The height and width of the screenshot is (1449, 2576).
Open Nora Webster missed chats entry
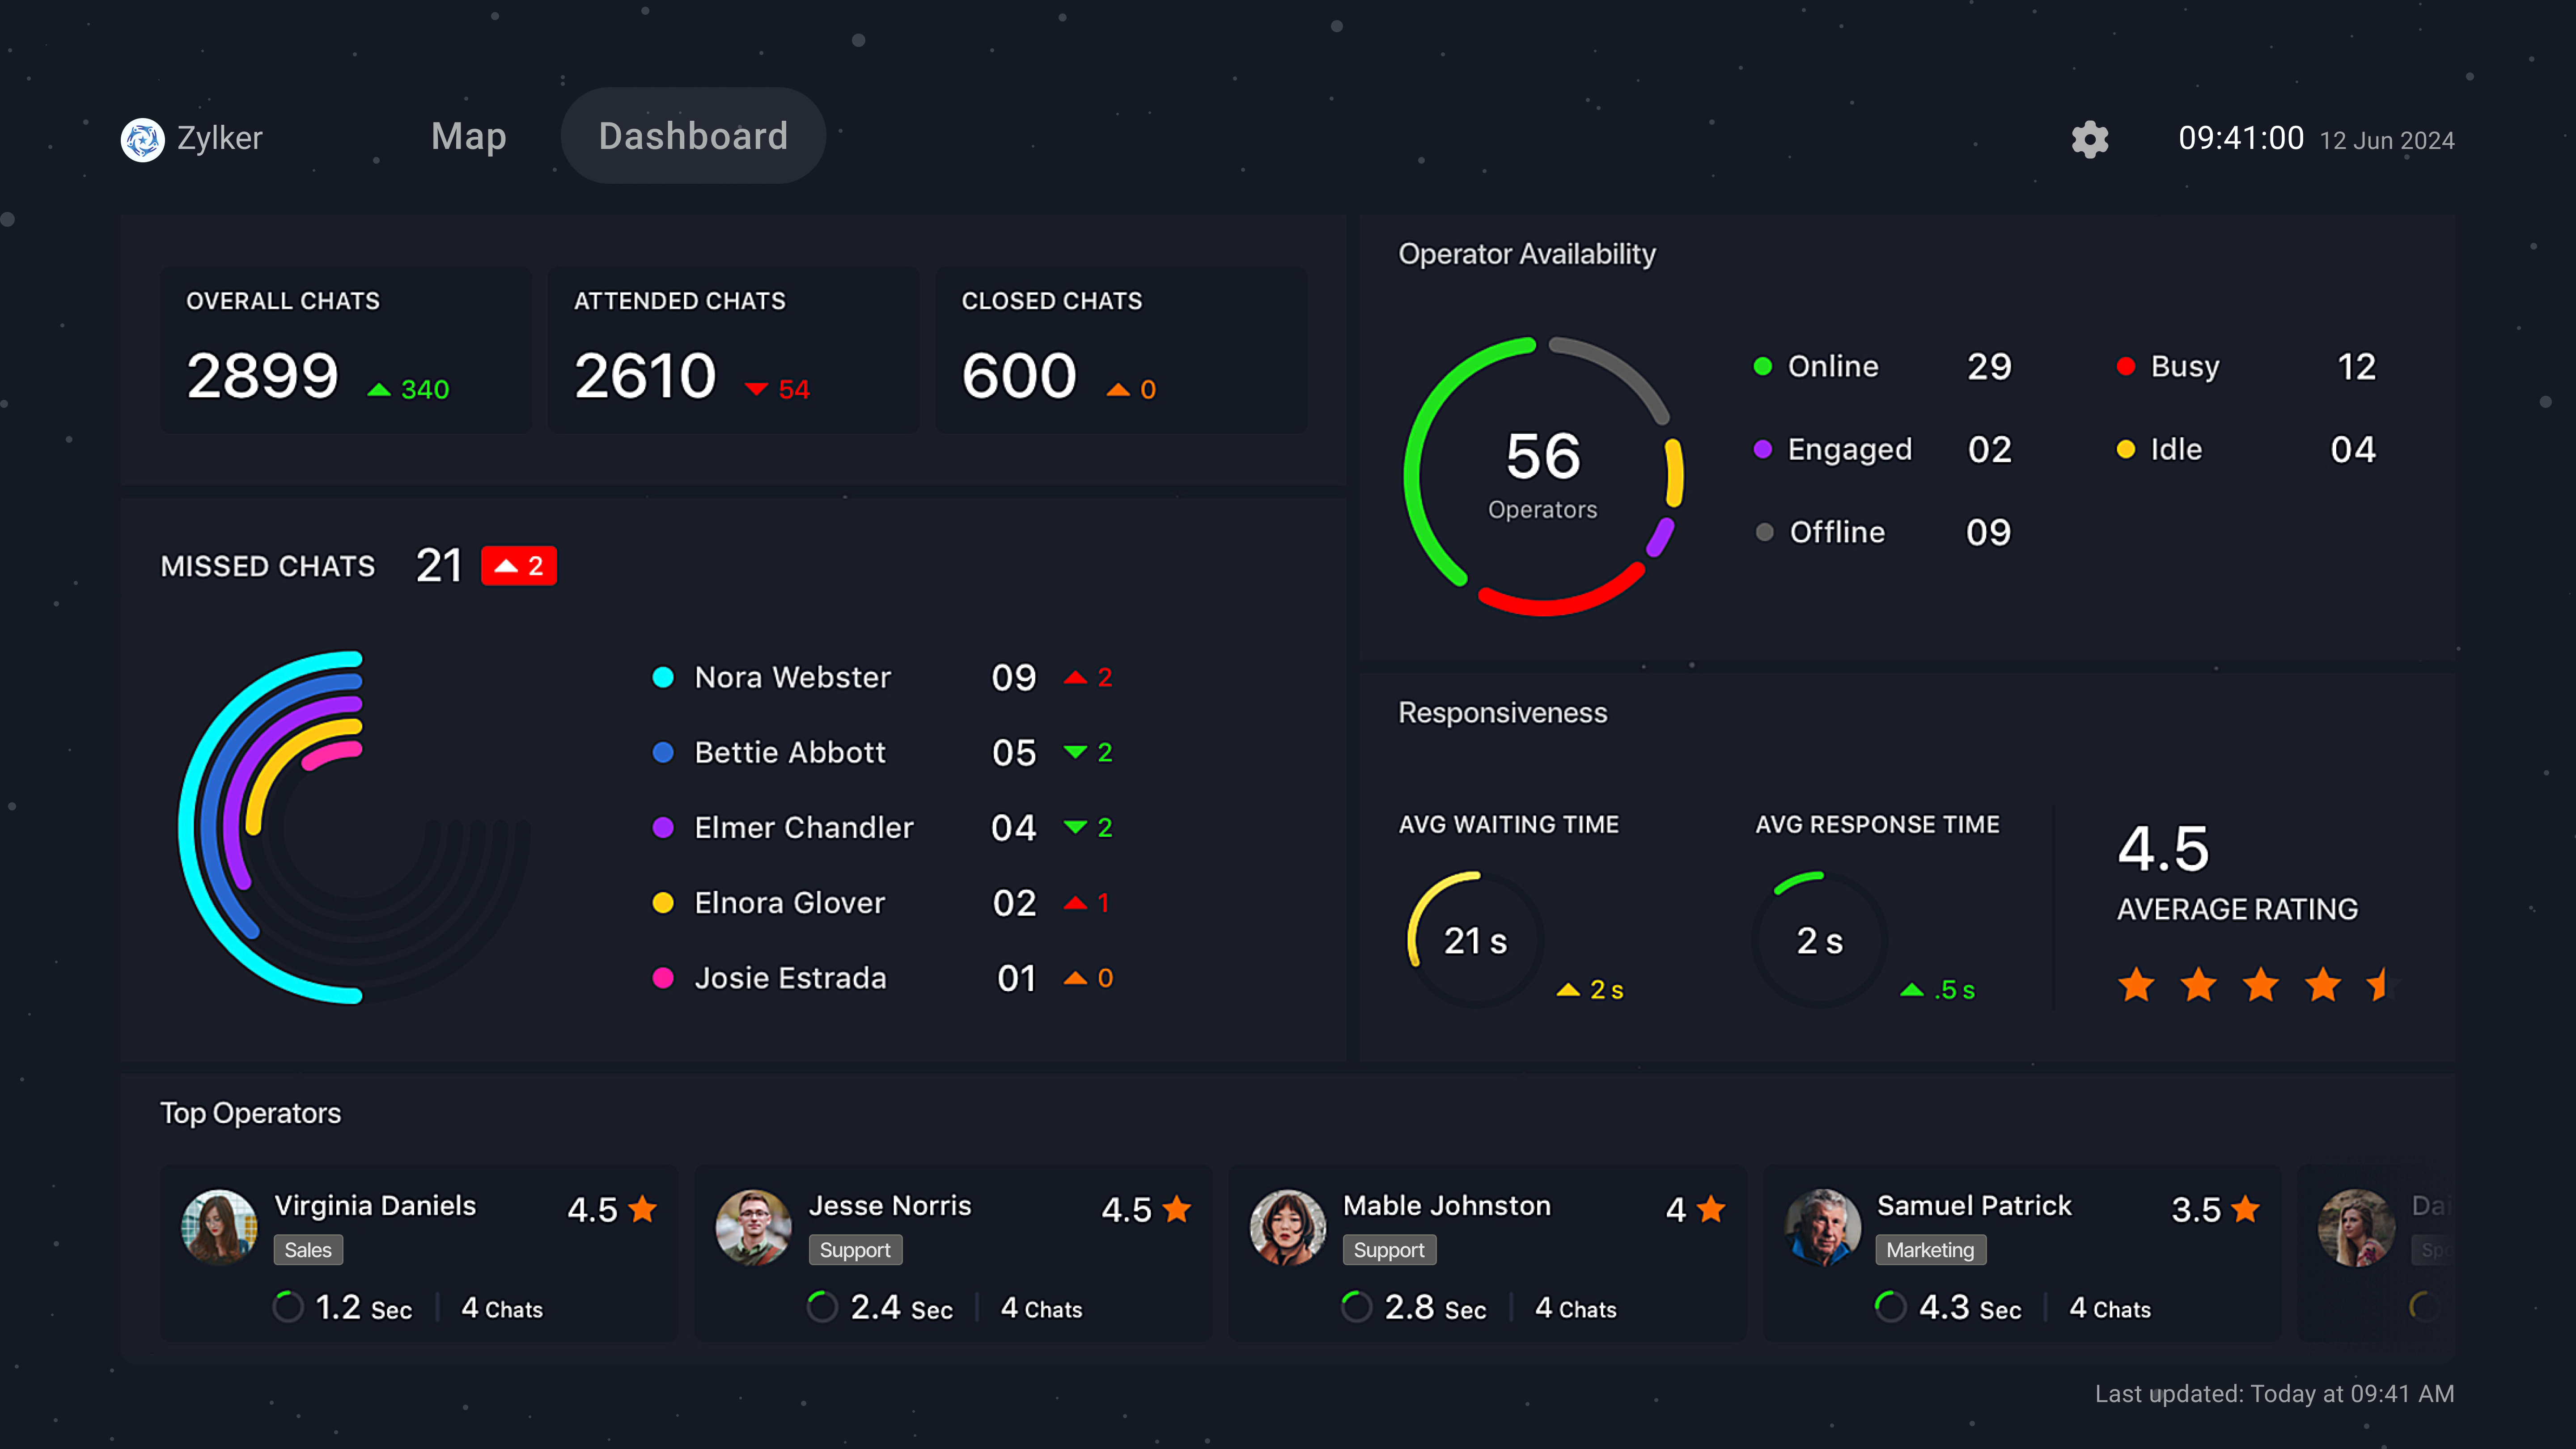tap(792, 677)
